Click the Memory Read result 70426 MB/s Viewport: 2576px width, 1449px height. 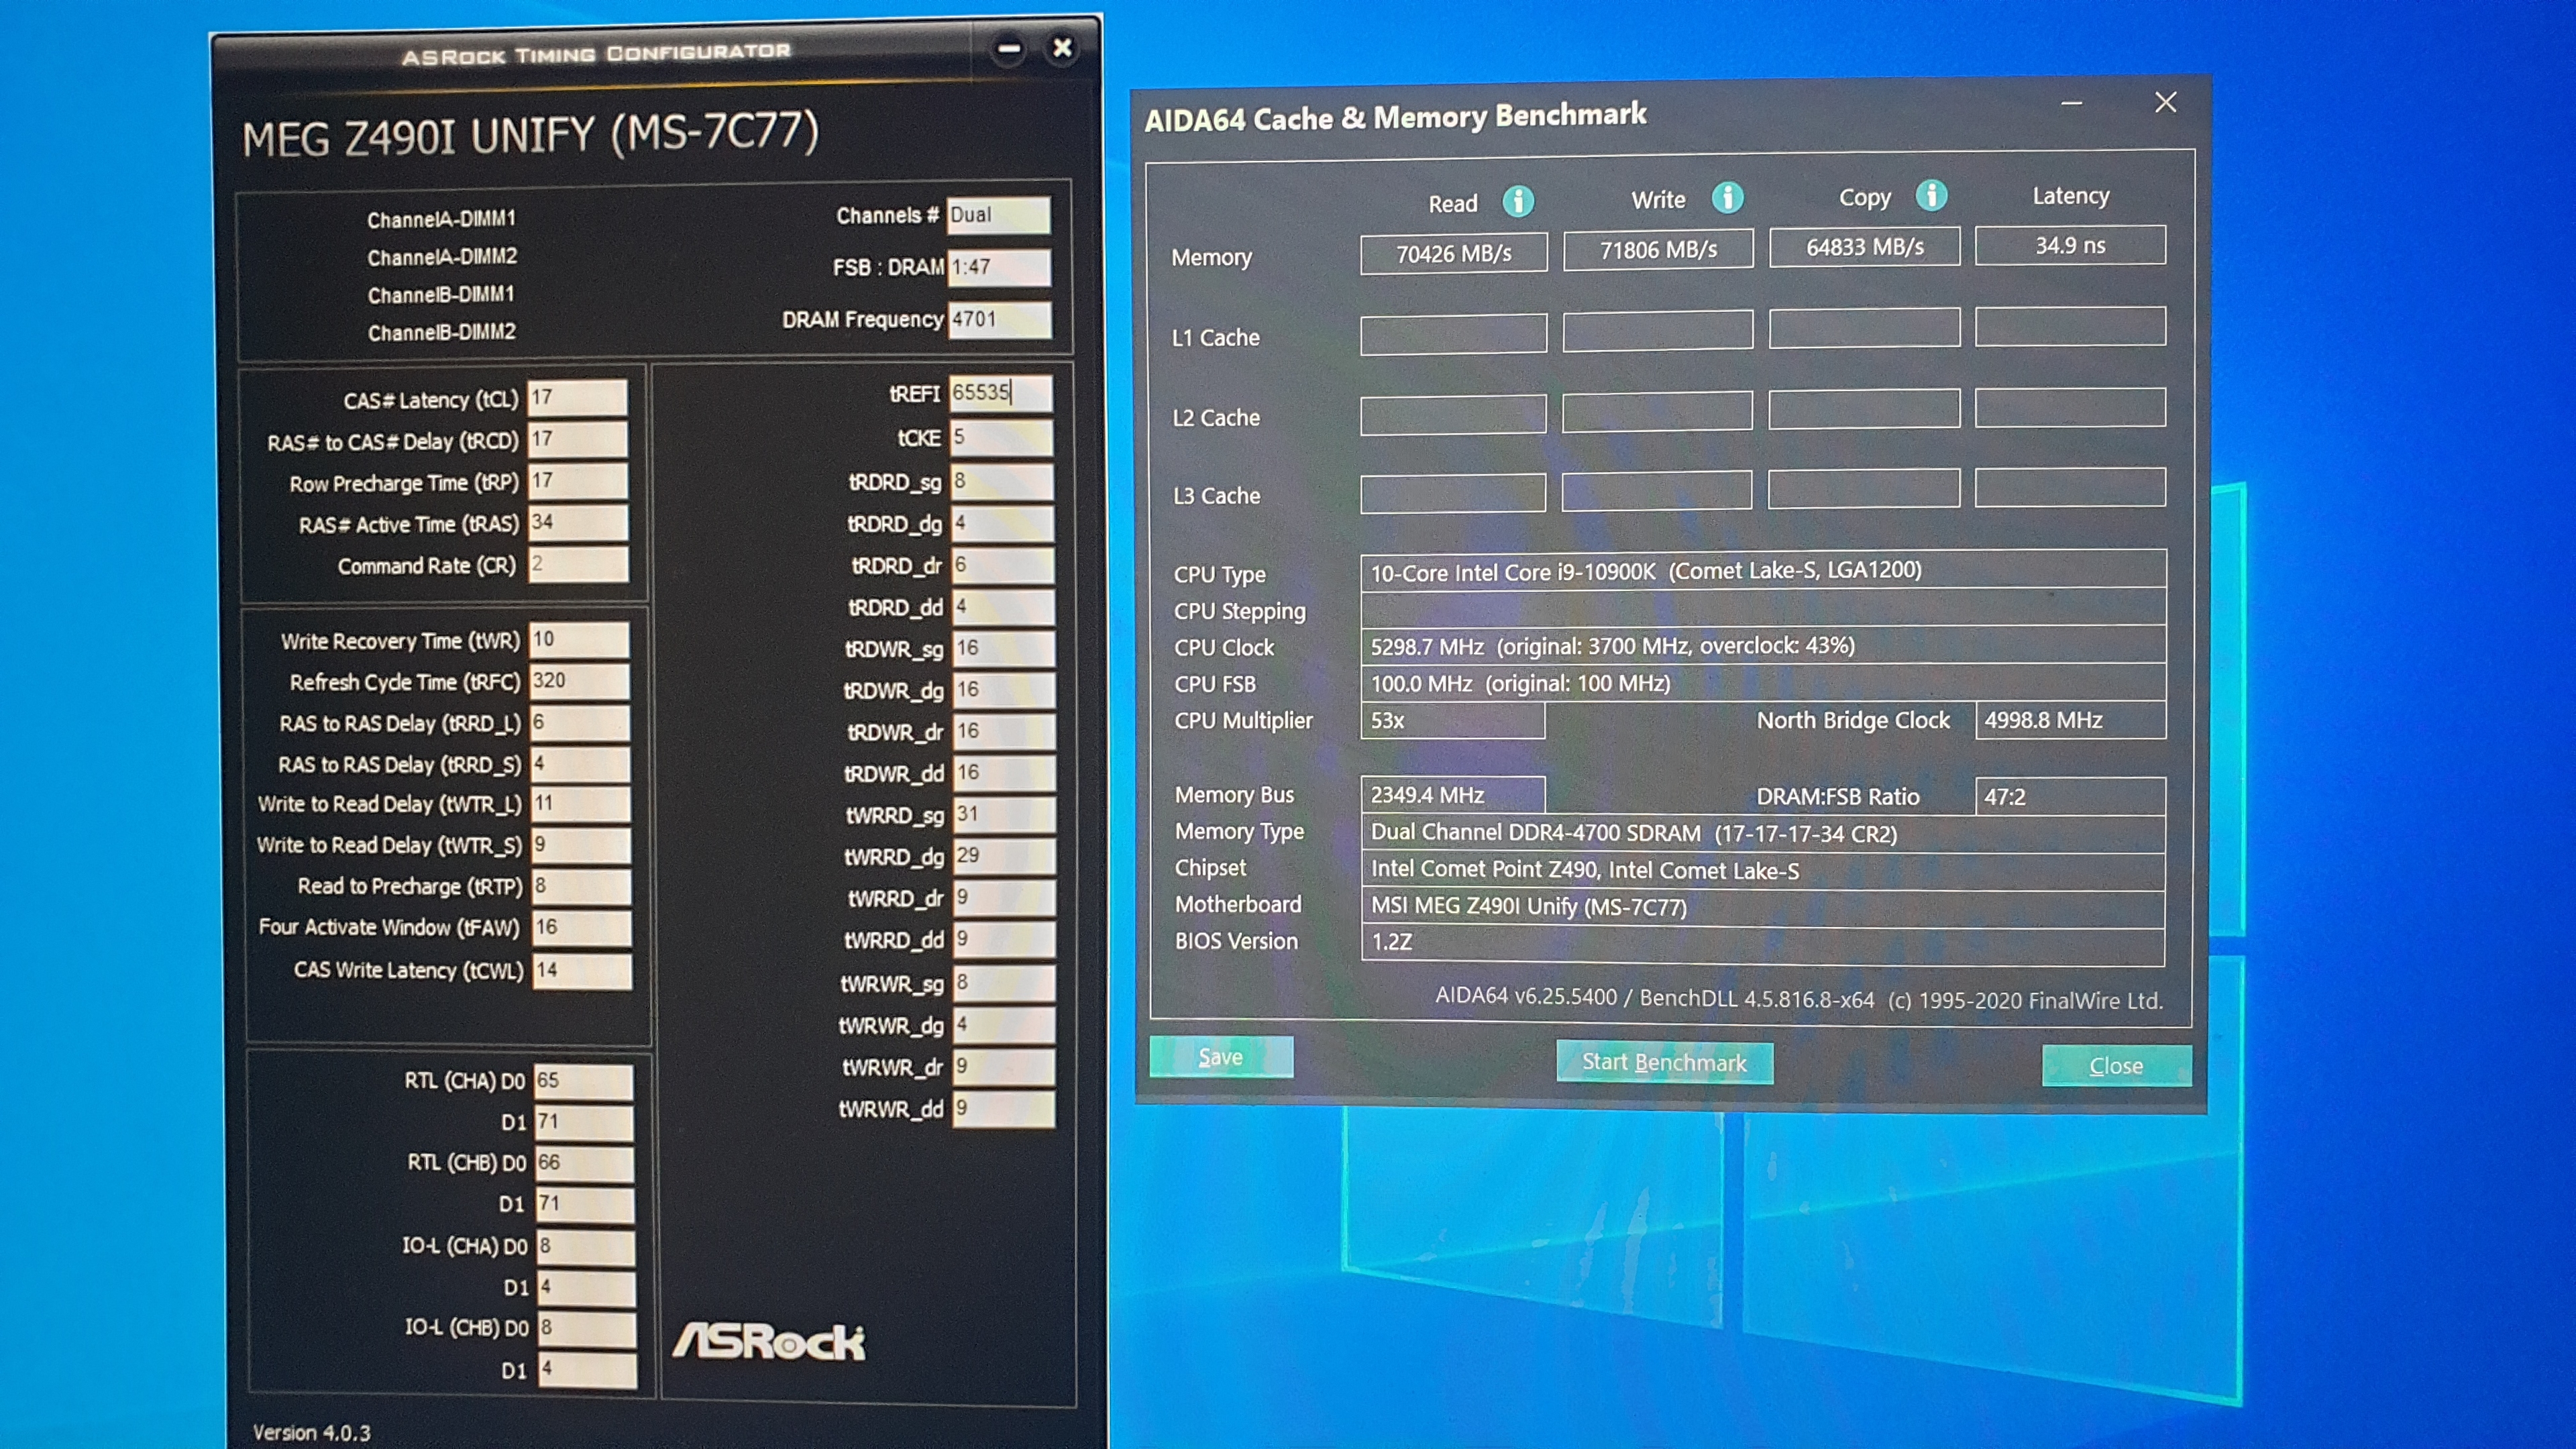pos(1453,253)
